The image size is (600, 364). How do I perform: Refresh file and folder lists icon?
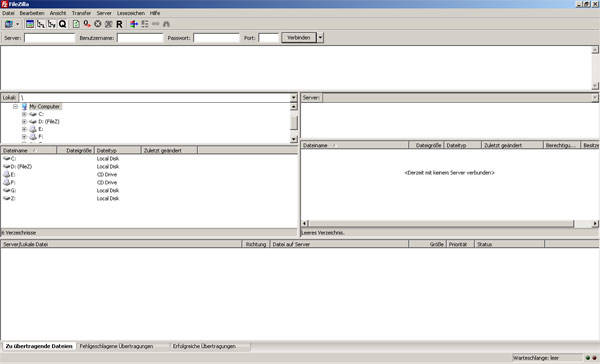pos(76,24)
